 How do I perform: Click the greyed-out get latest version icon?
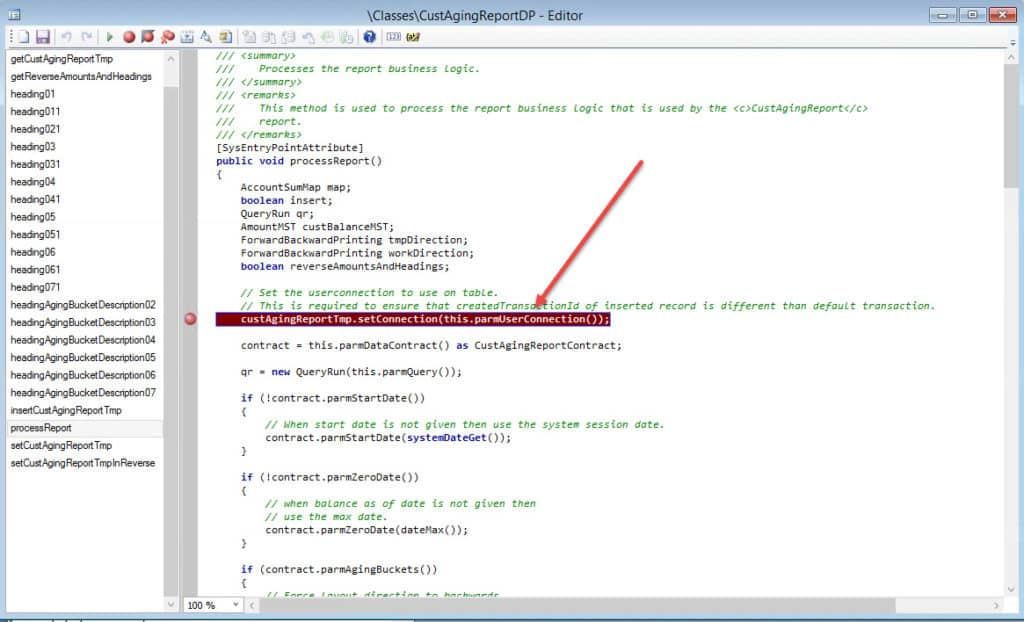327,37
